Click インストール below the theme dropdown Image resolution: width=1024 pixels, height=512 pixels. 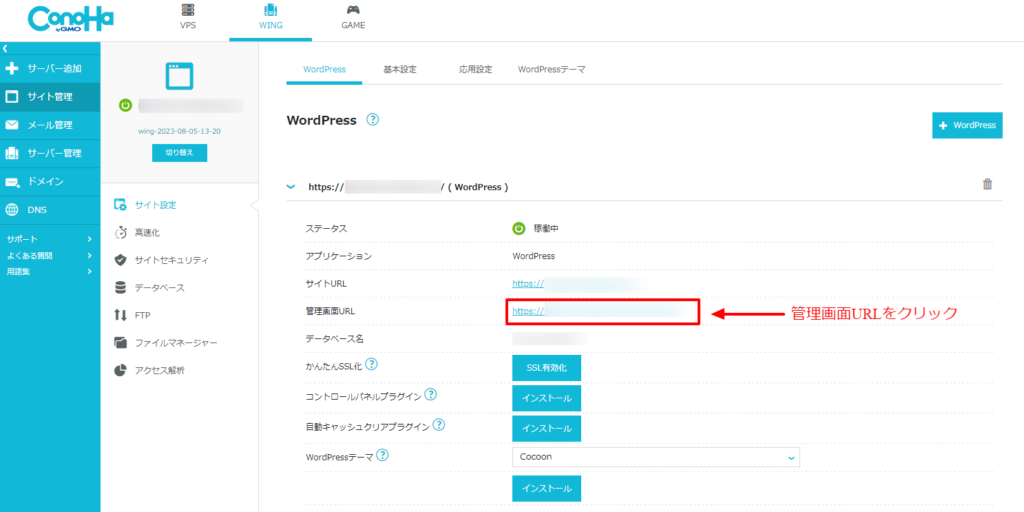pos(547,488)
